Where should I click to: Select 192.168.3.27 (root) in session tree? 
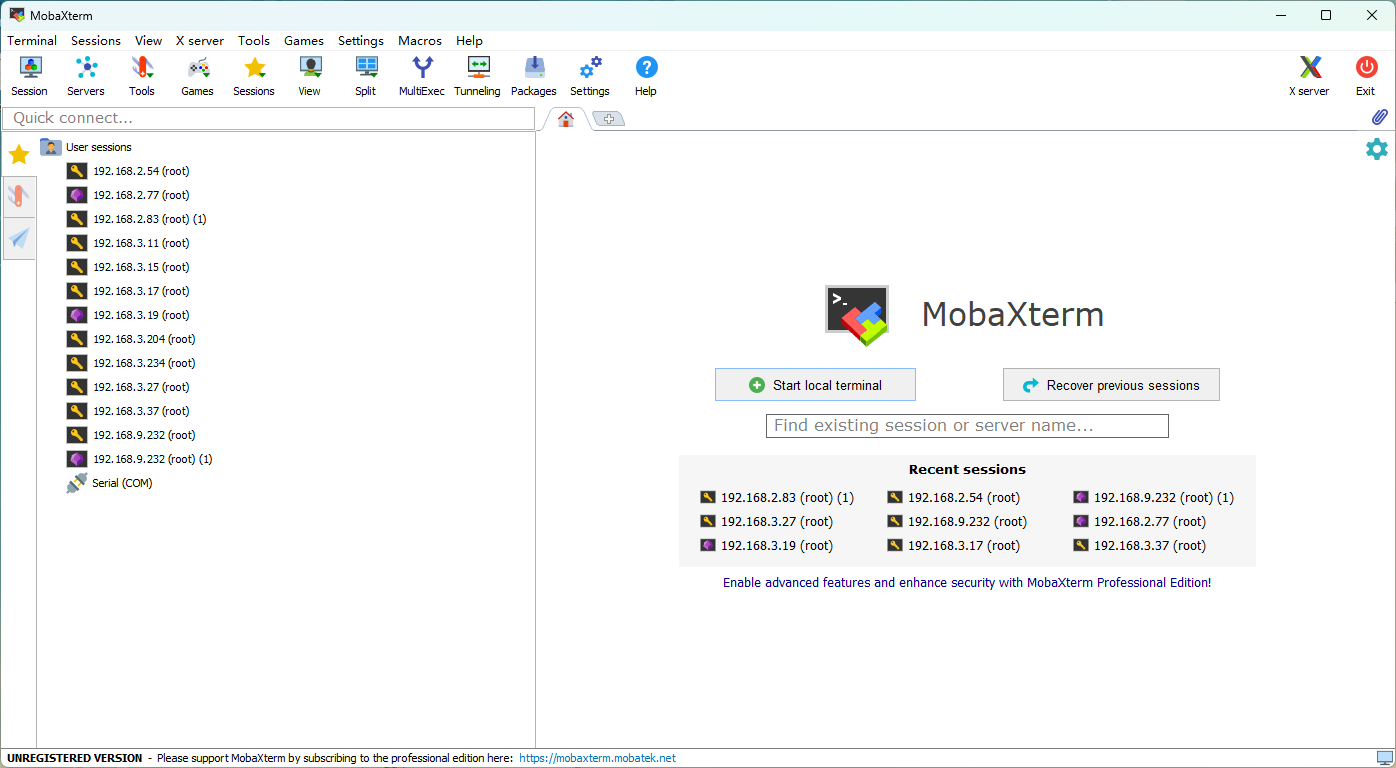tap(141, 387)
